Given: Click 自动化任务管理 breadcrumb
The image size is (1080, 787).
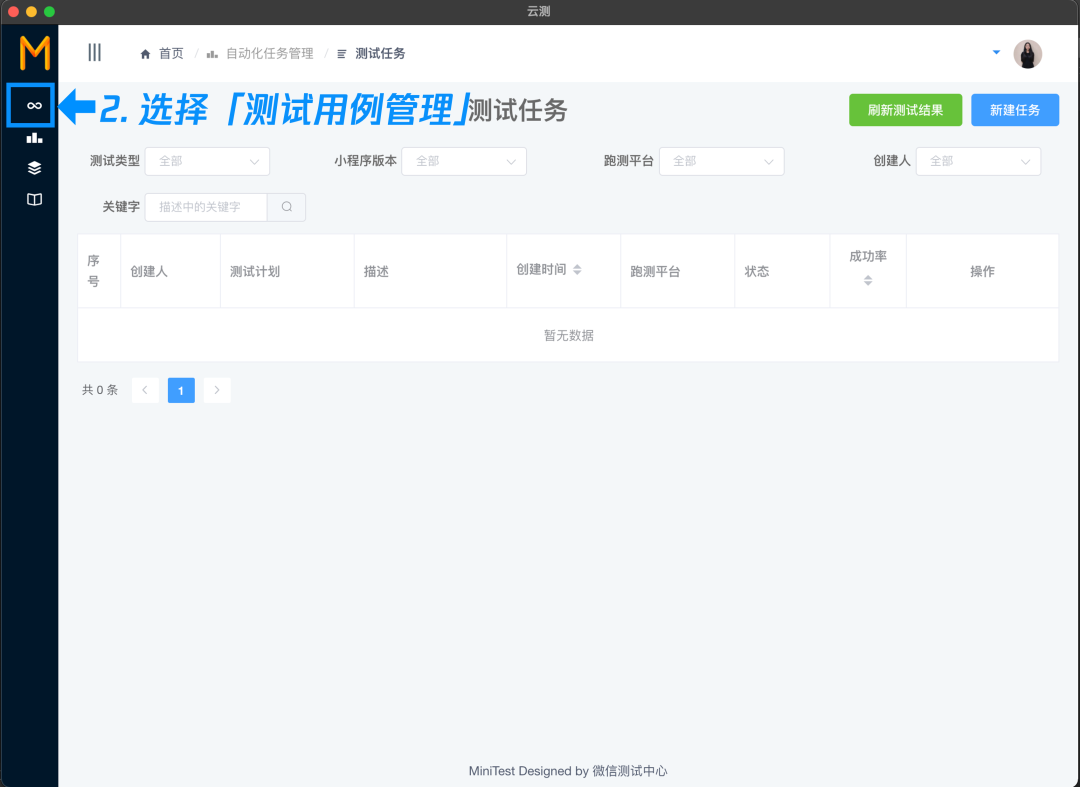Looking at the screenshot, I should pyautogui.click(x=269, y=54).
